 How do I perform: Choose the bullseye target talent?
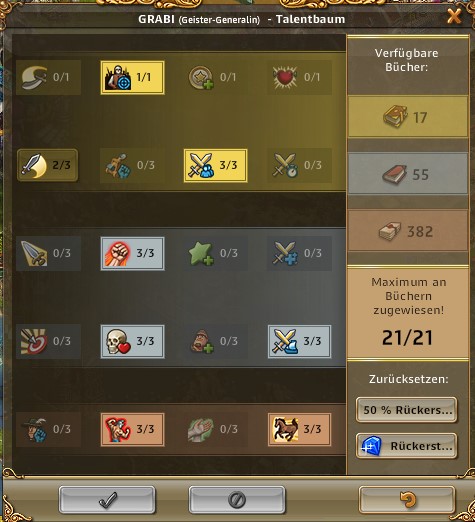48,341
